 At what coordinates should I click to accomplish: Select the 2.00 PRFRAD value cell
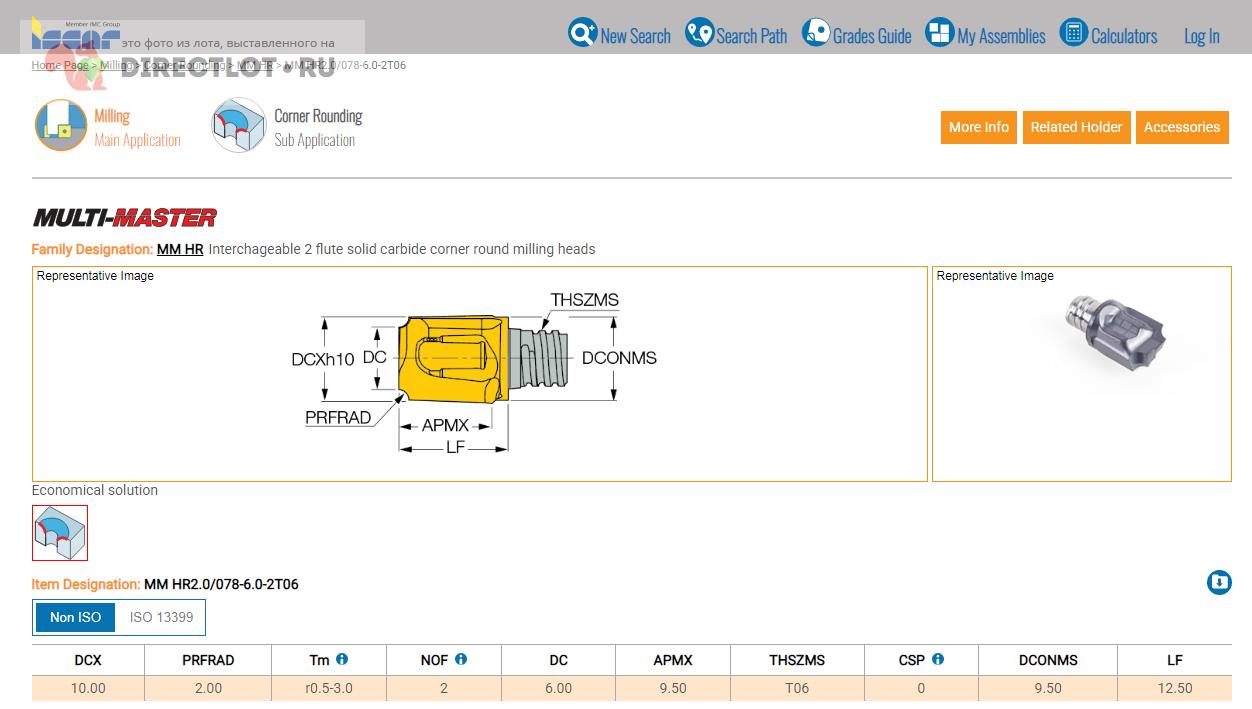208,688
